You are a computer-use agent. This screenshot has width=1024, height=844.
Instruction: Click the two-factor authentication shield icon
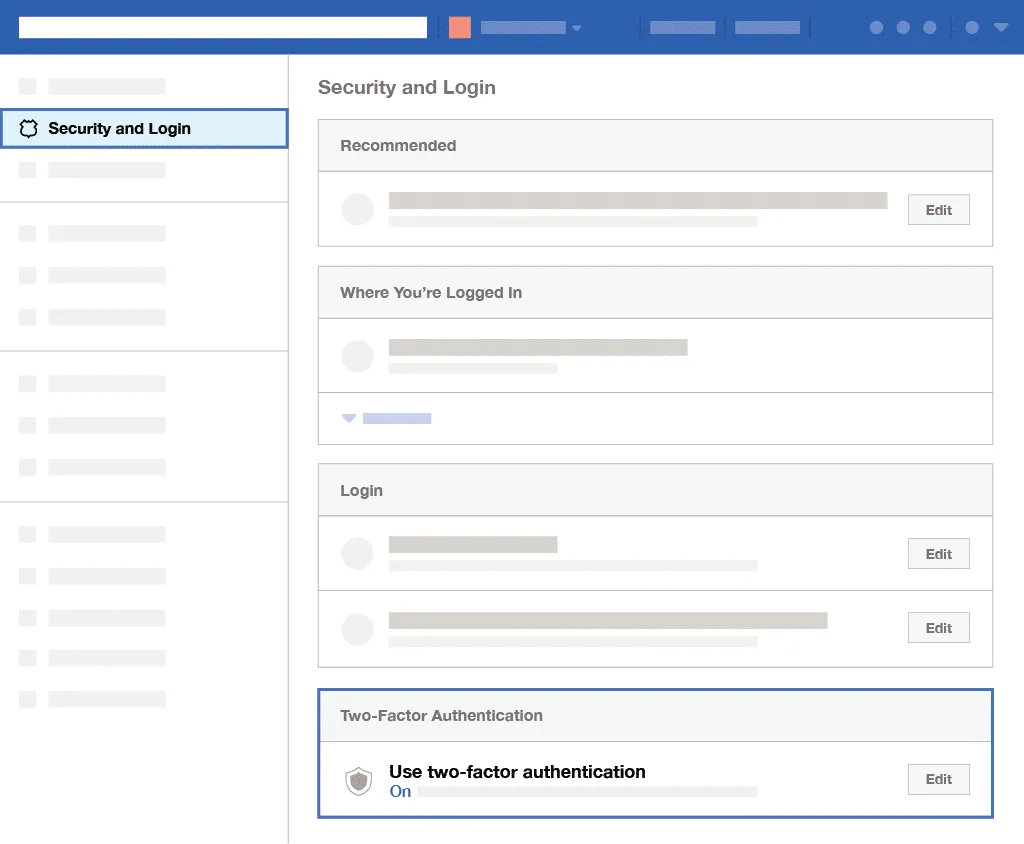point(359,781)
